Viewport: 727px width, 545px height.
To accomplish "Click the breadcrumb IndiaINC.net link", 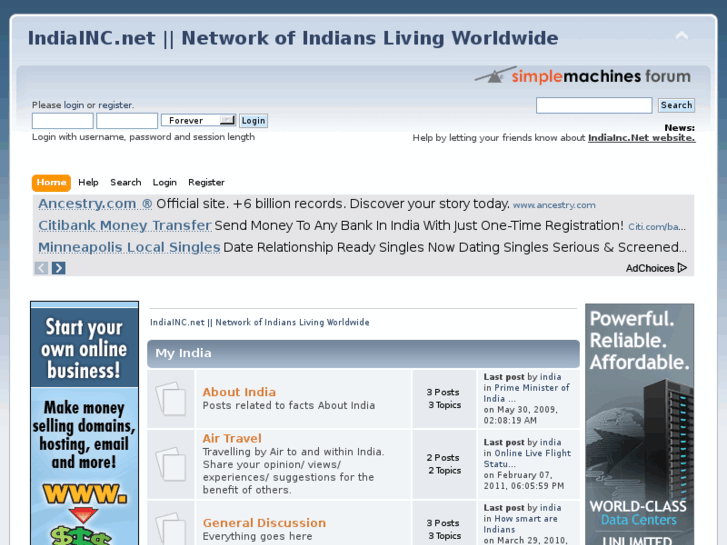I will tap(260, 322).
